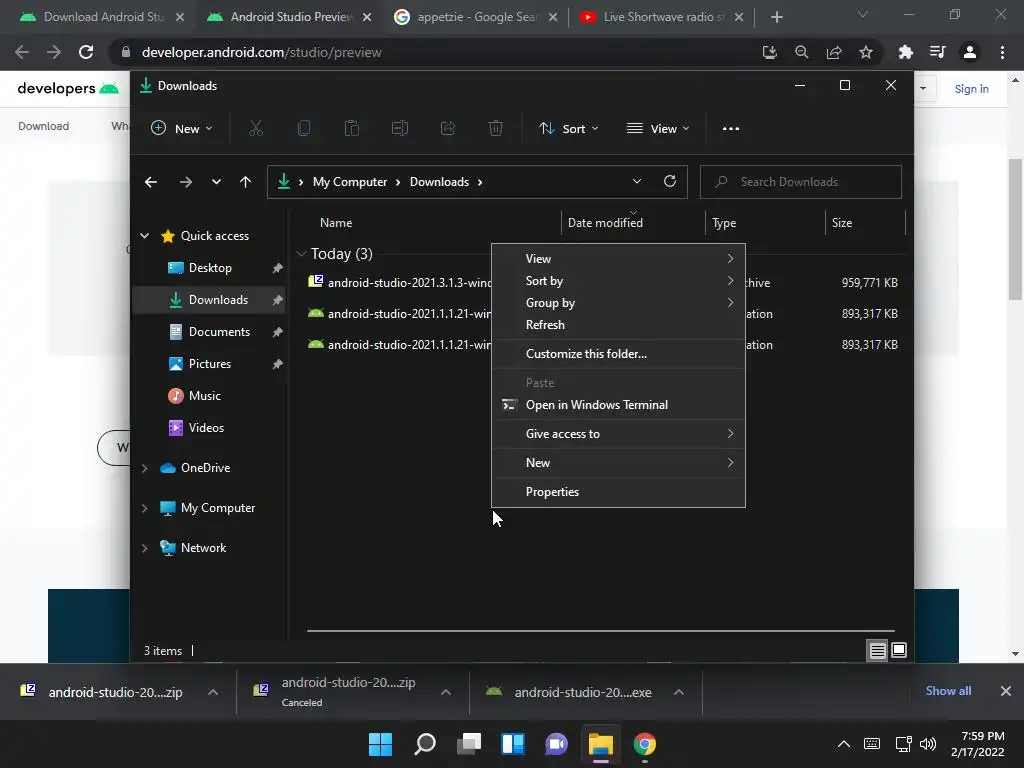Viewport: 1024px width, 768px height.
Task: Open Chrome profile avatar icon
Action: coord(970,52)
